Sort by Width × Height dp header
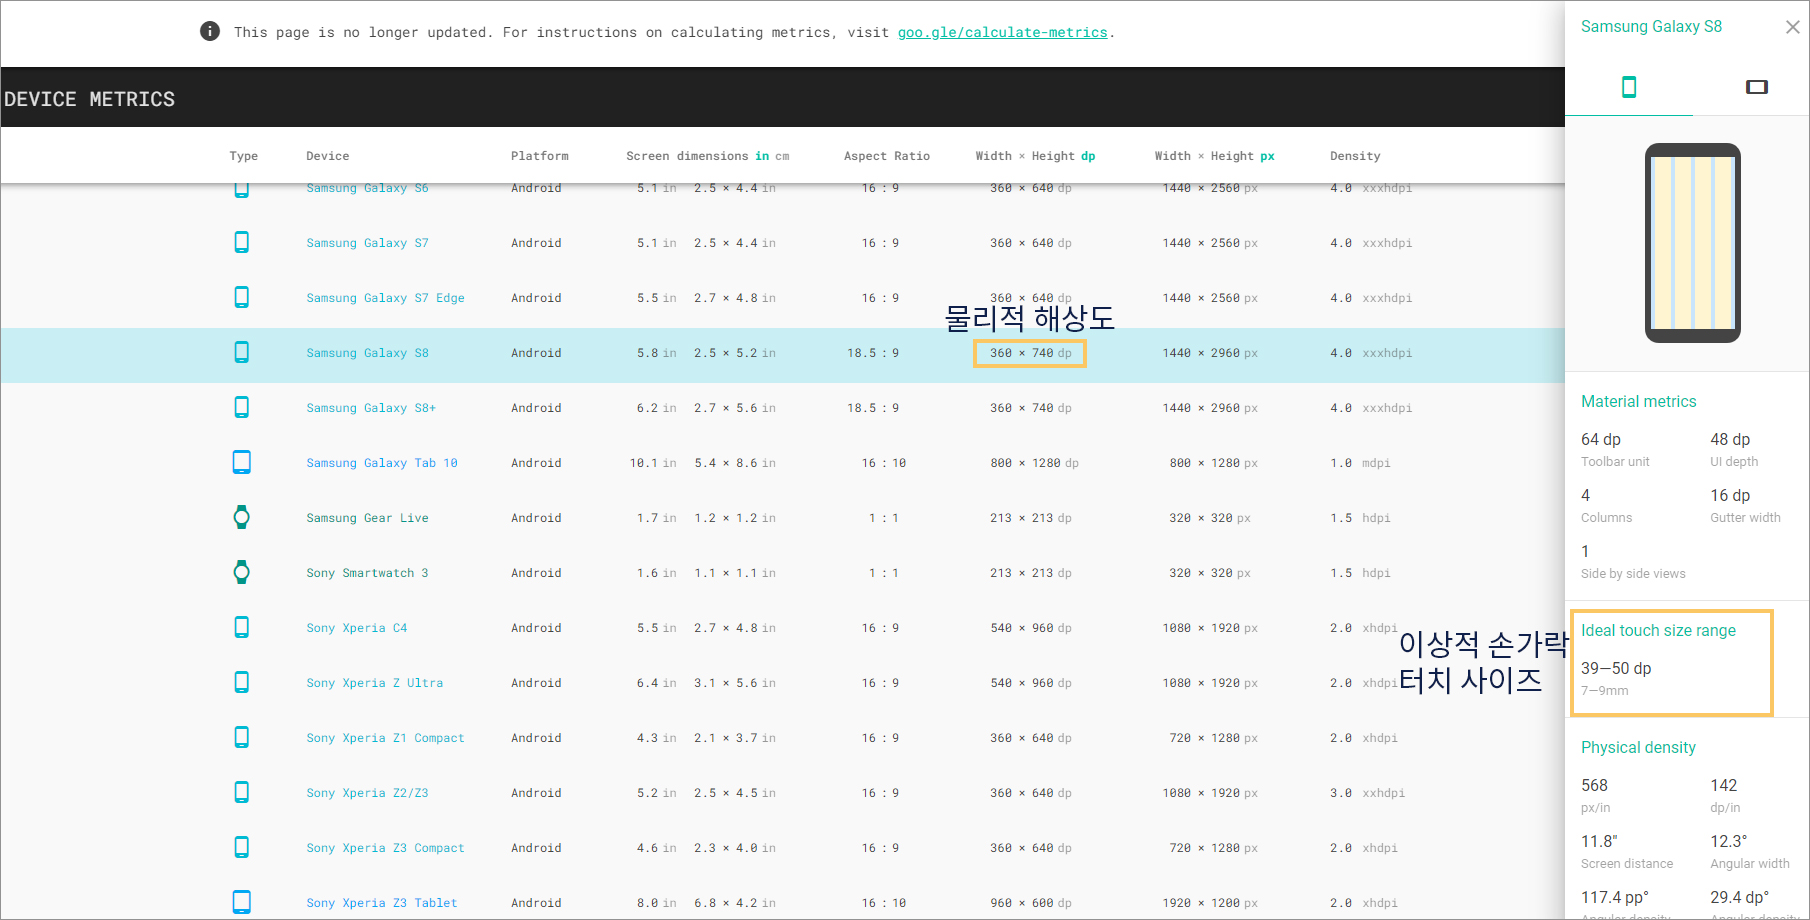1810x920 pixels. tap(1035, 156)
